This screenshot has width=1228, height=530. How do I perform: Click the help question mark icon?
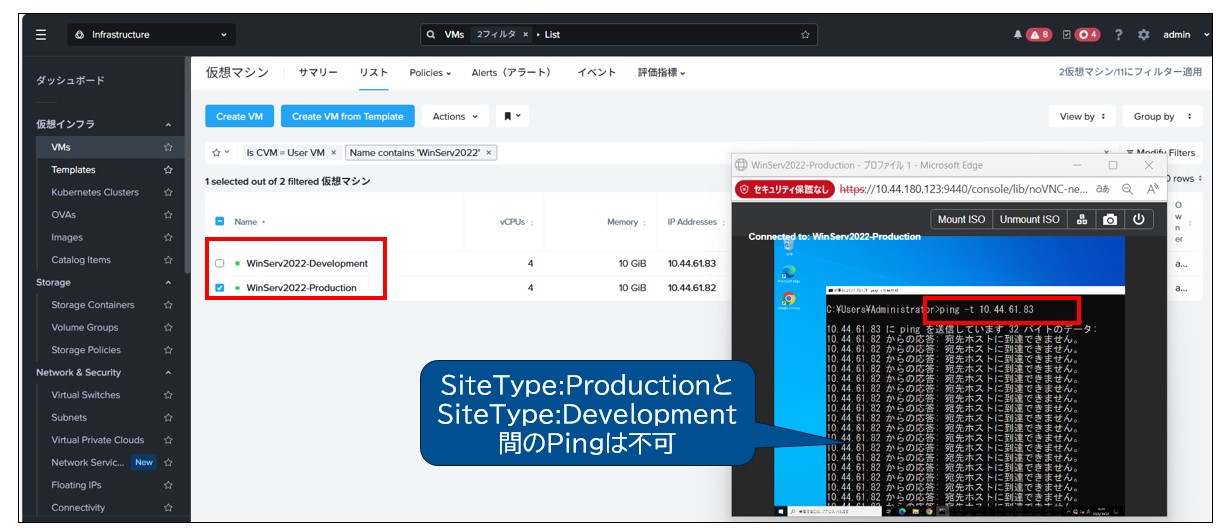click(x=1118, y=35)
